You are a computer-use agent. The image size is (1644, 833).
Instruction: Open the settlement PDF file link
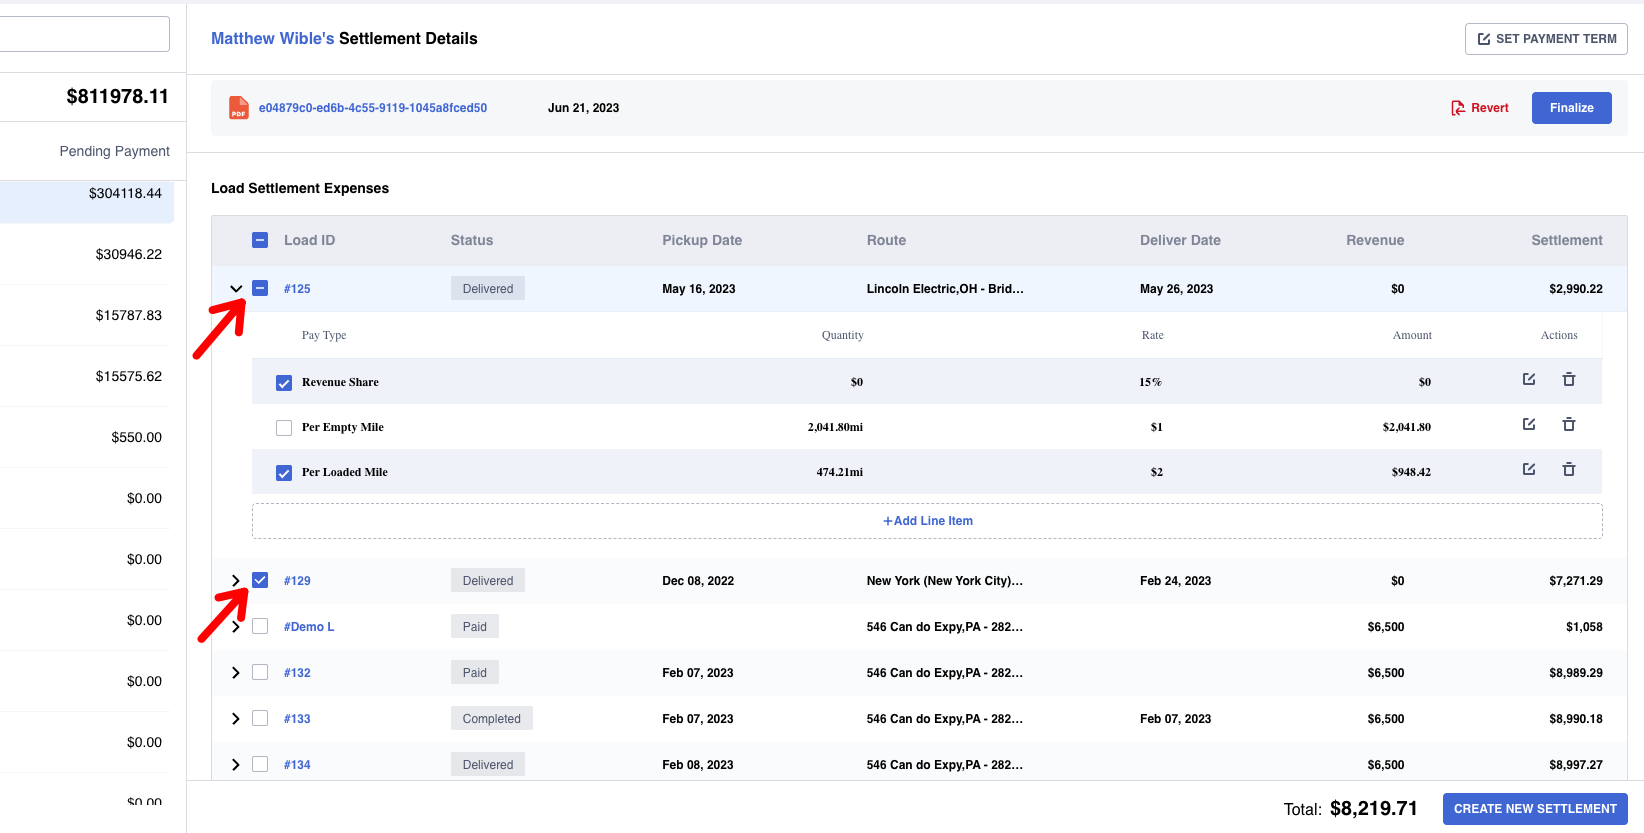click(372, 108)
